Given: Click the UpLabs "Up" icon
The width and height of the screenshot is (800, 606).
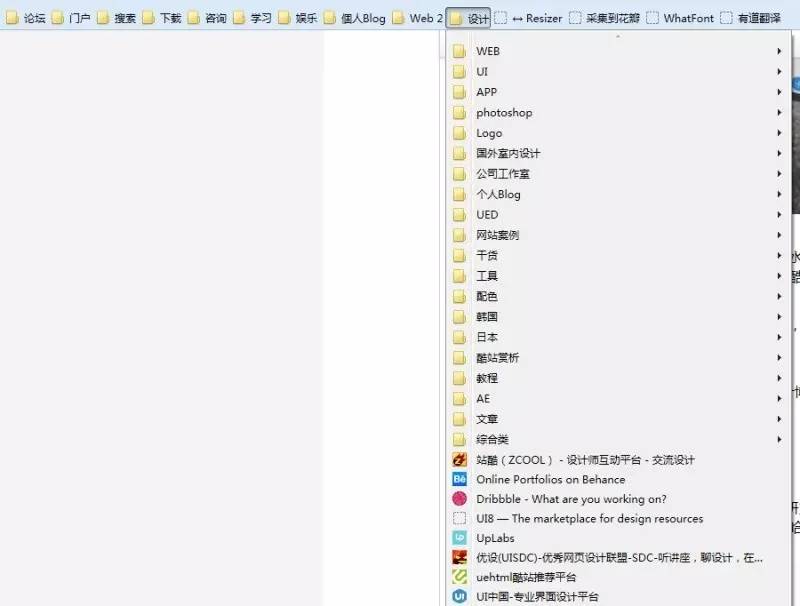Looking at the screenshot, I should (x=458, y=538).
